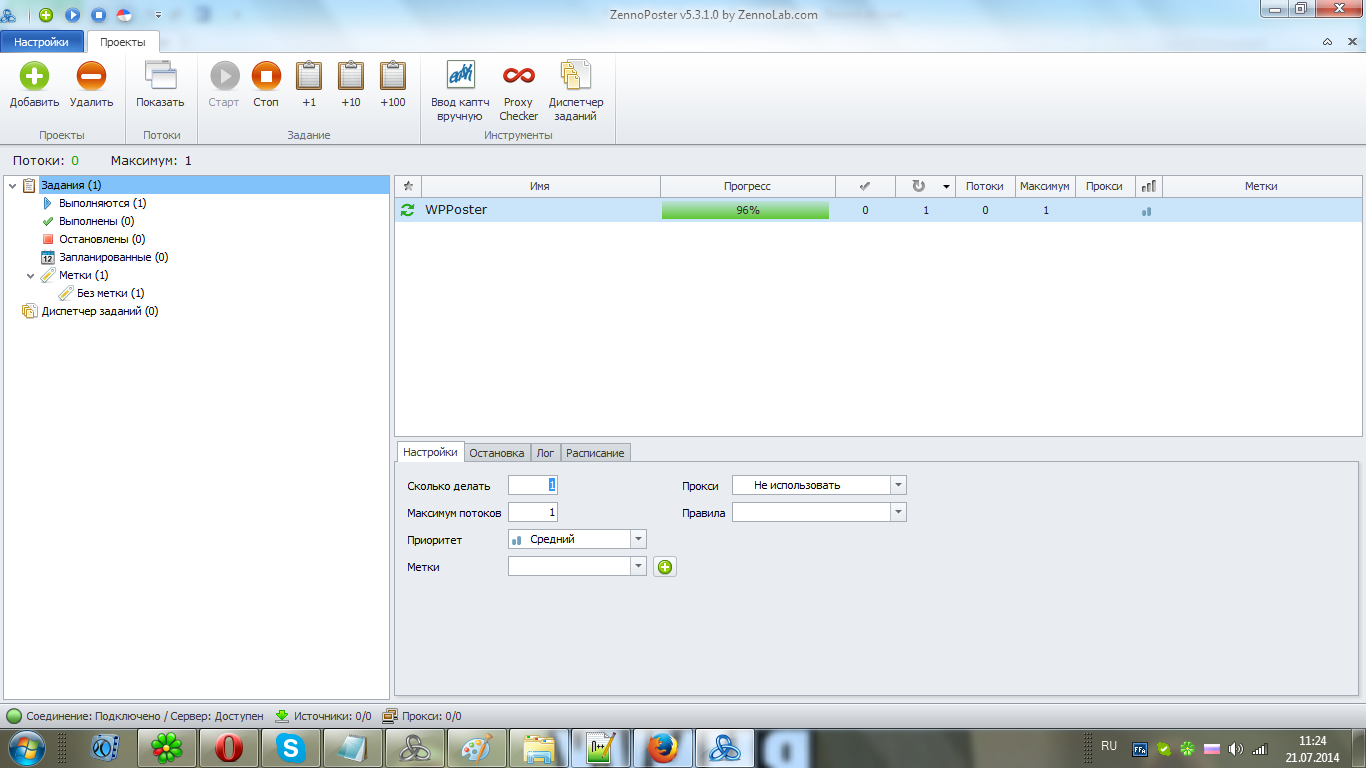This screenshot has width=1366, height=768.
Task: Sort by the Потоки column header
Action: pos(985,186)
